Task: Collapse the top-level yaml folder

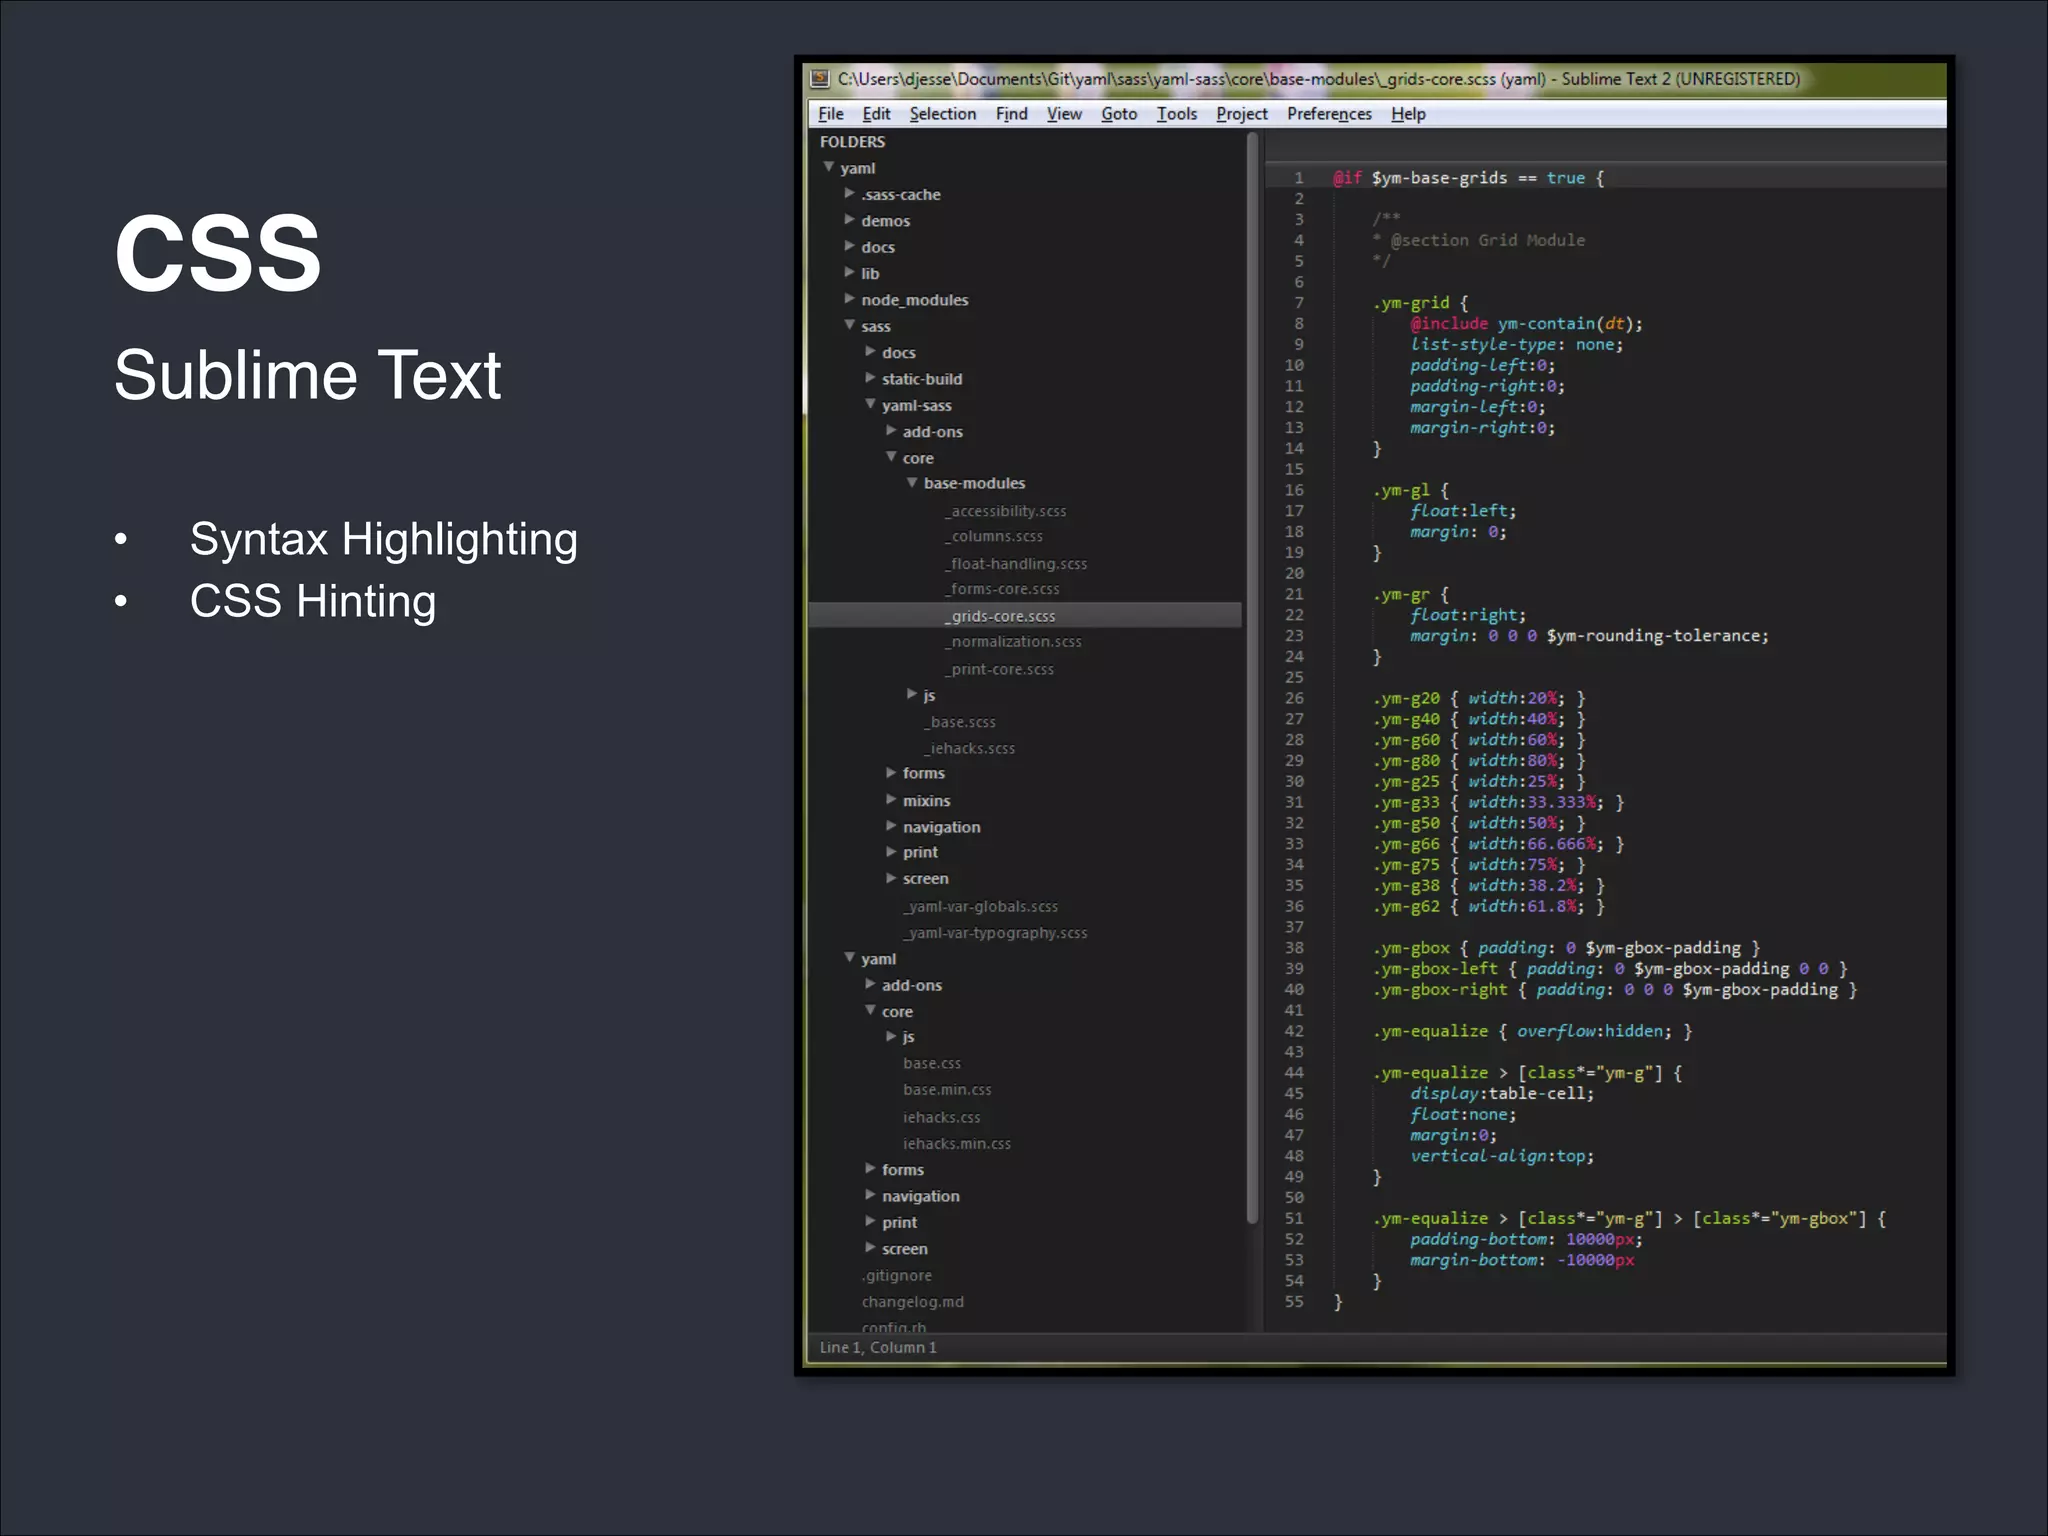Action: click(x=829, y=167)
